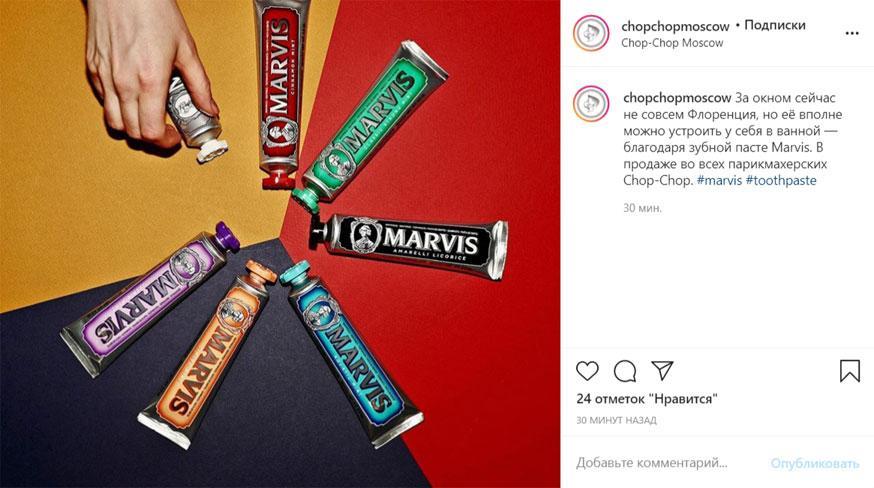Screen dimensions: 874x488
Task: Open the three-dot options menu
Action: 852,33
